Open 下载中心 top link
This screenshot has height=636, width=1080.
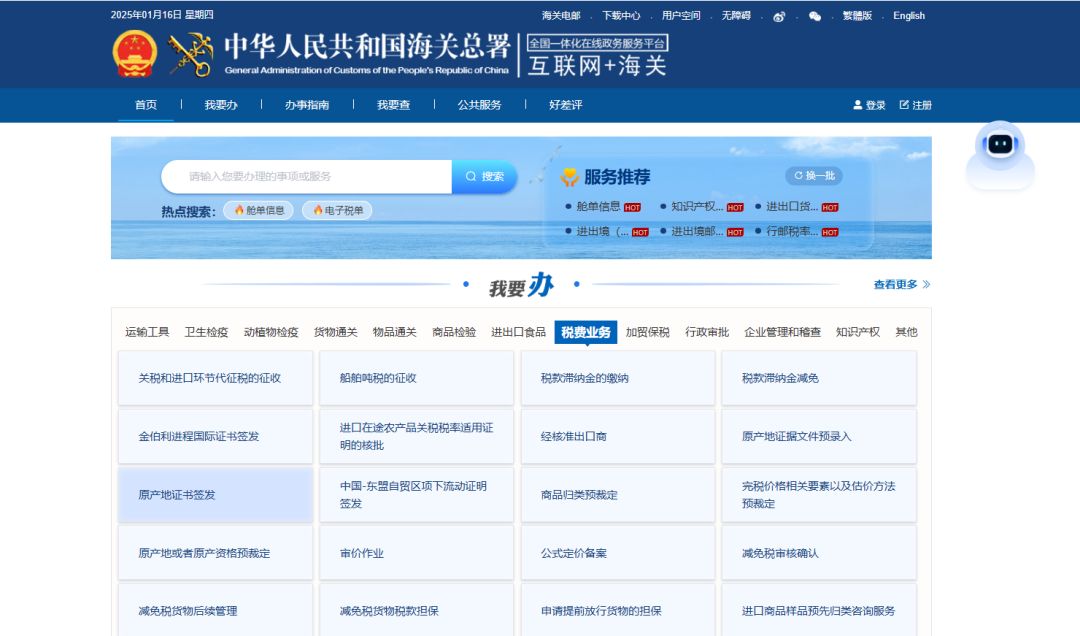click(621, 16)
